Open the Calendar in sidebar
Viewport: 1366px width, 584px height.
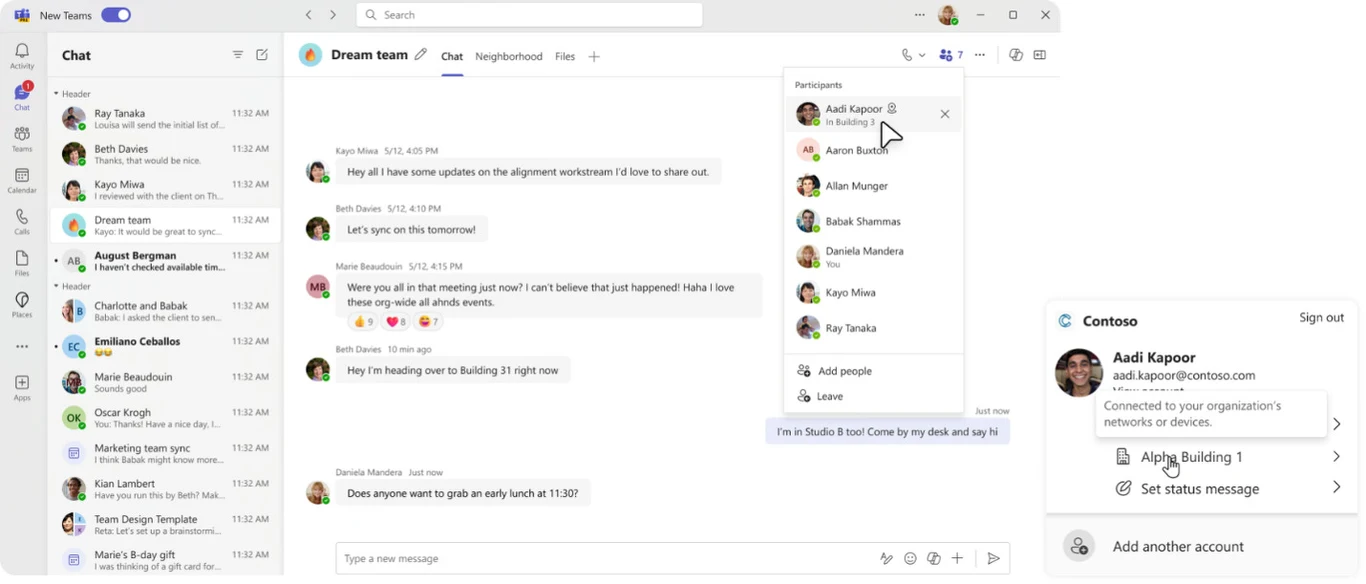click(22, 181)
